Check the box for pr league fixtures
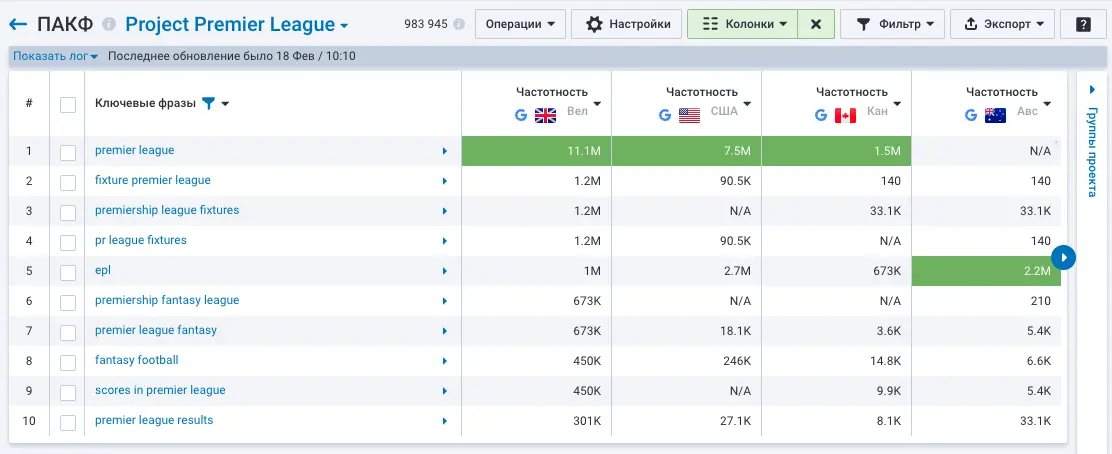Image resolution: width=1112 pixels, height=454 pixels. 68,242
